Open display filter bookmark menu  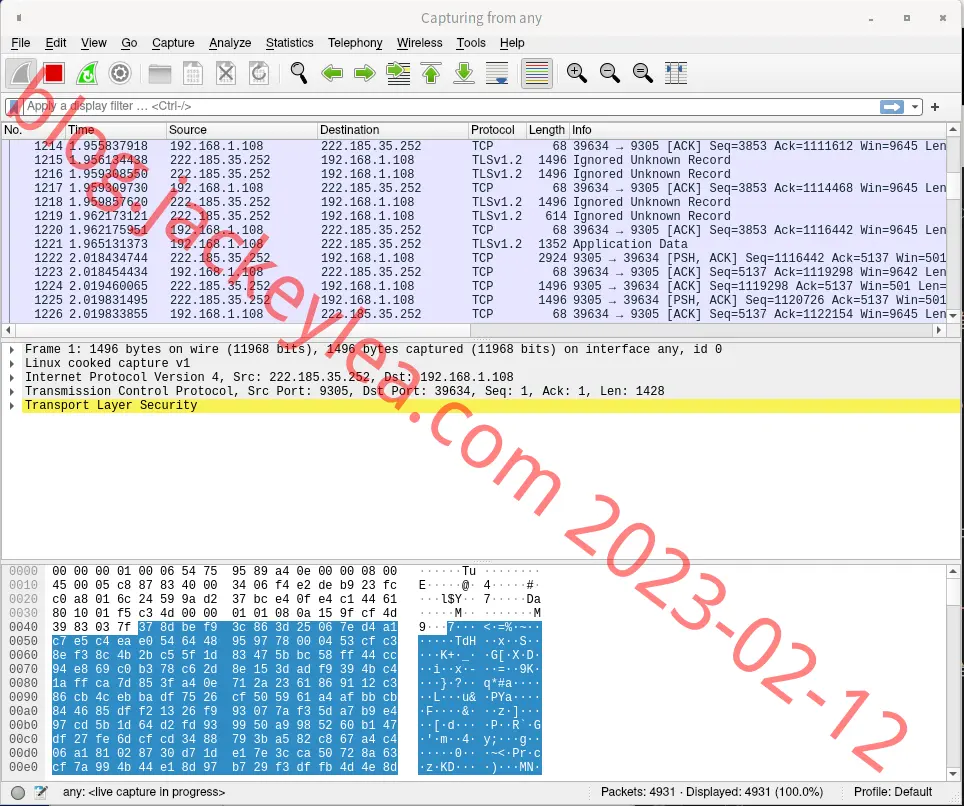coord(14,106)
